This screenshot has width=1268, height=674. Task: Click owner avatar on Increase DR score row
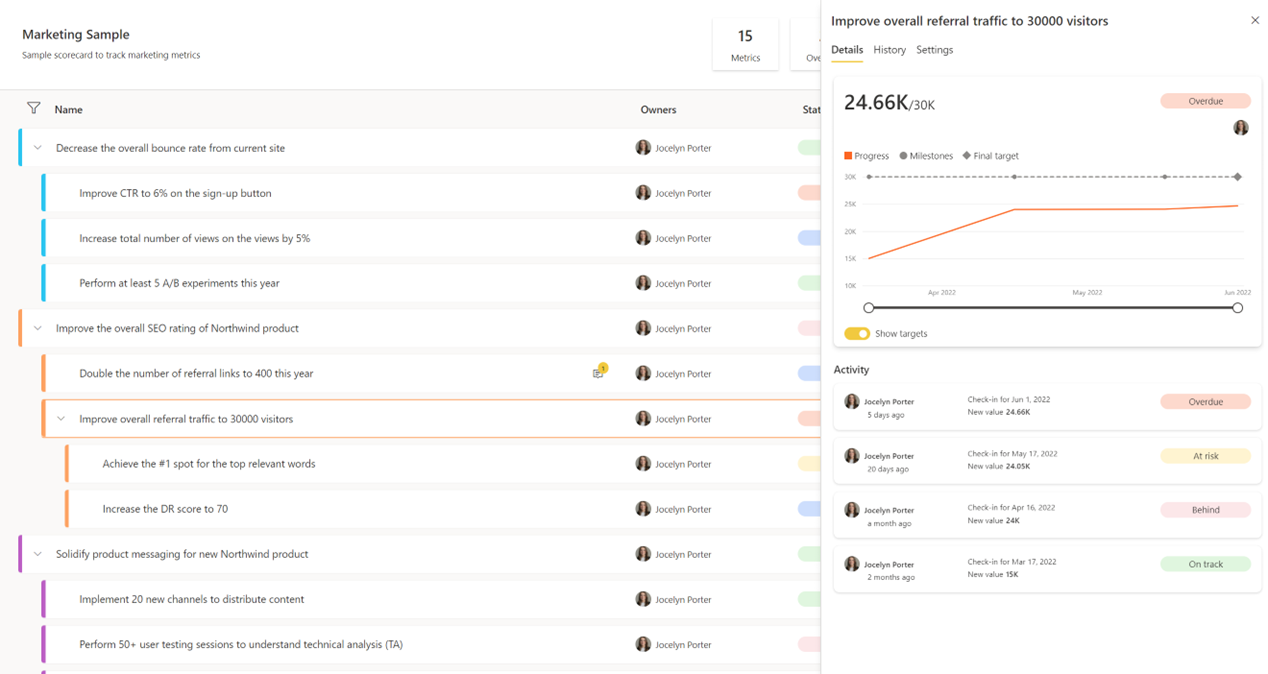643,509
